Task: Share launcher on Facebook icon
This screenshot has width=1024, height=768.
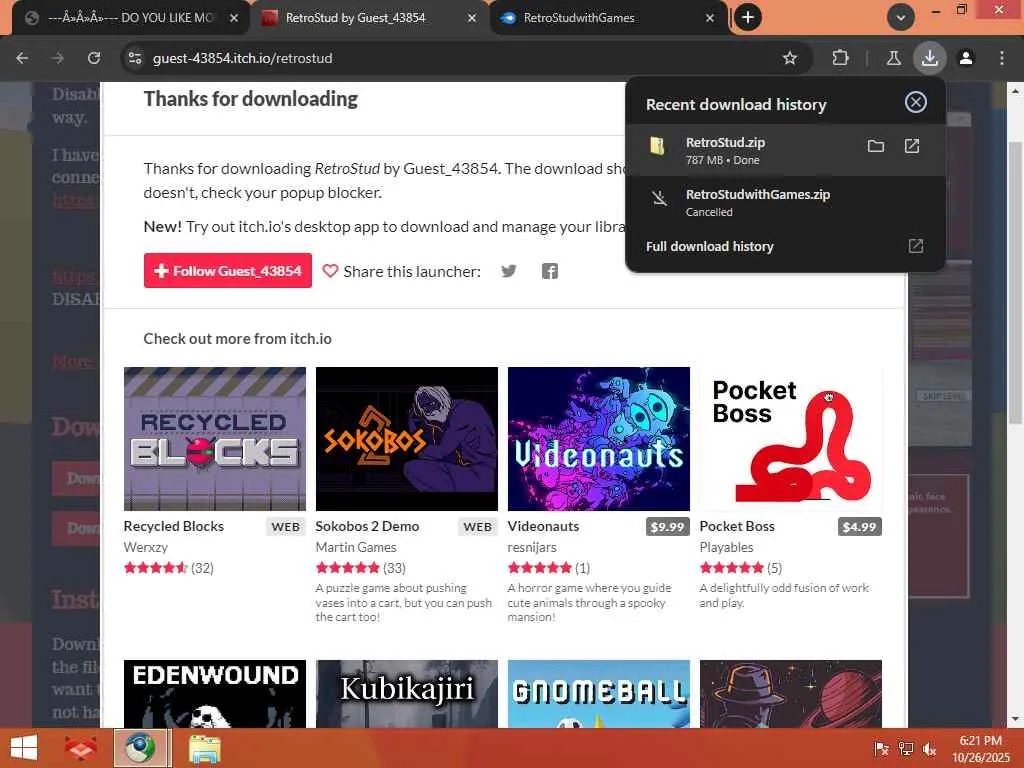Action: tap(550, 271)
